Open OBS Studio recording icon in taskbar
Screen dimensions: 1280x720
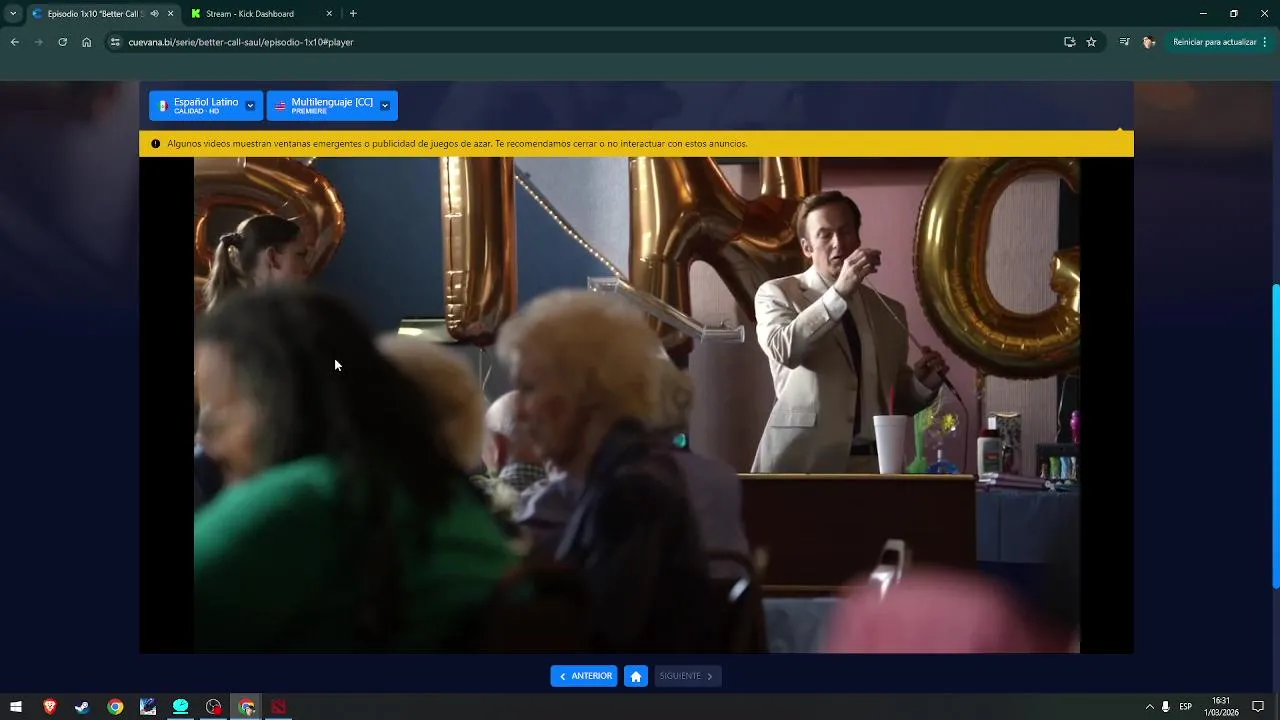213,707
